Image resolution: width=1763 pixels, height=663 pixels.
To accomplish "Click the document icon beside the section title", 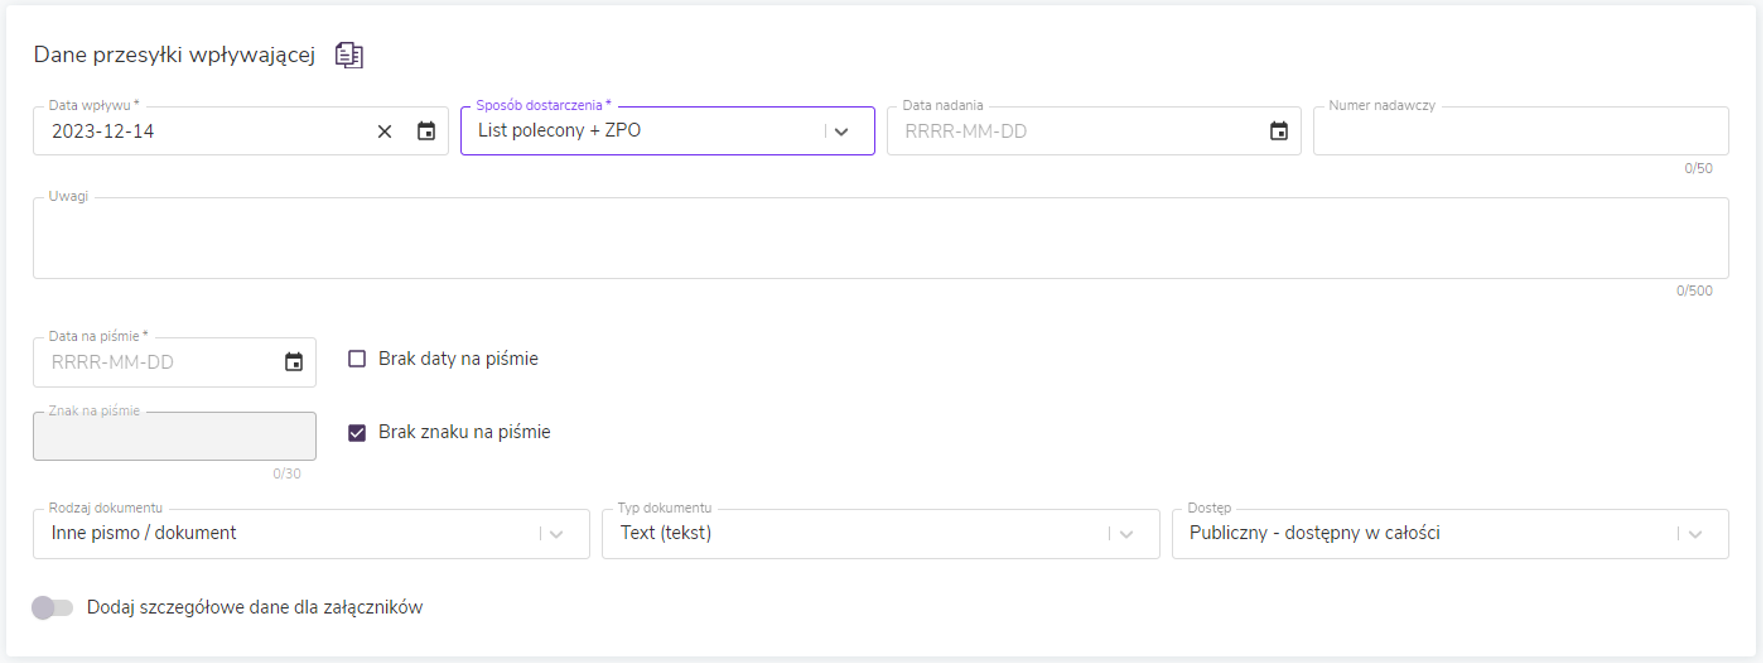I will pos(349,55).
